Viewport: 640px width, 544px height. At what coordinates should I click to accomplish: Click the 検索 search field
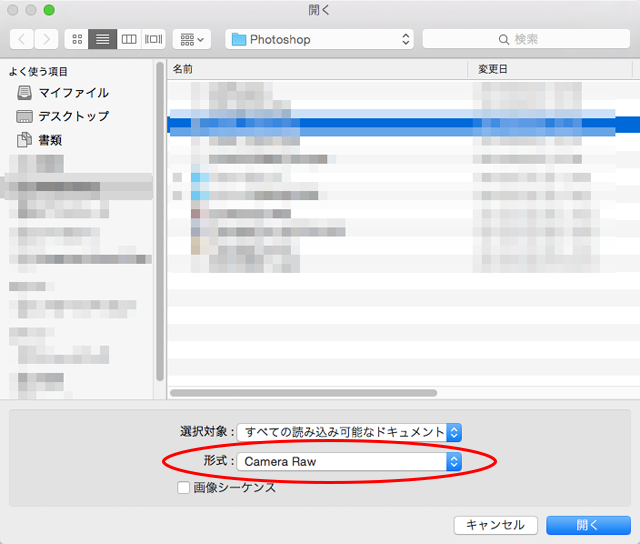click(526, 39)
